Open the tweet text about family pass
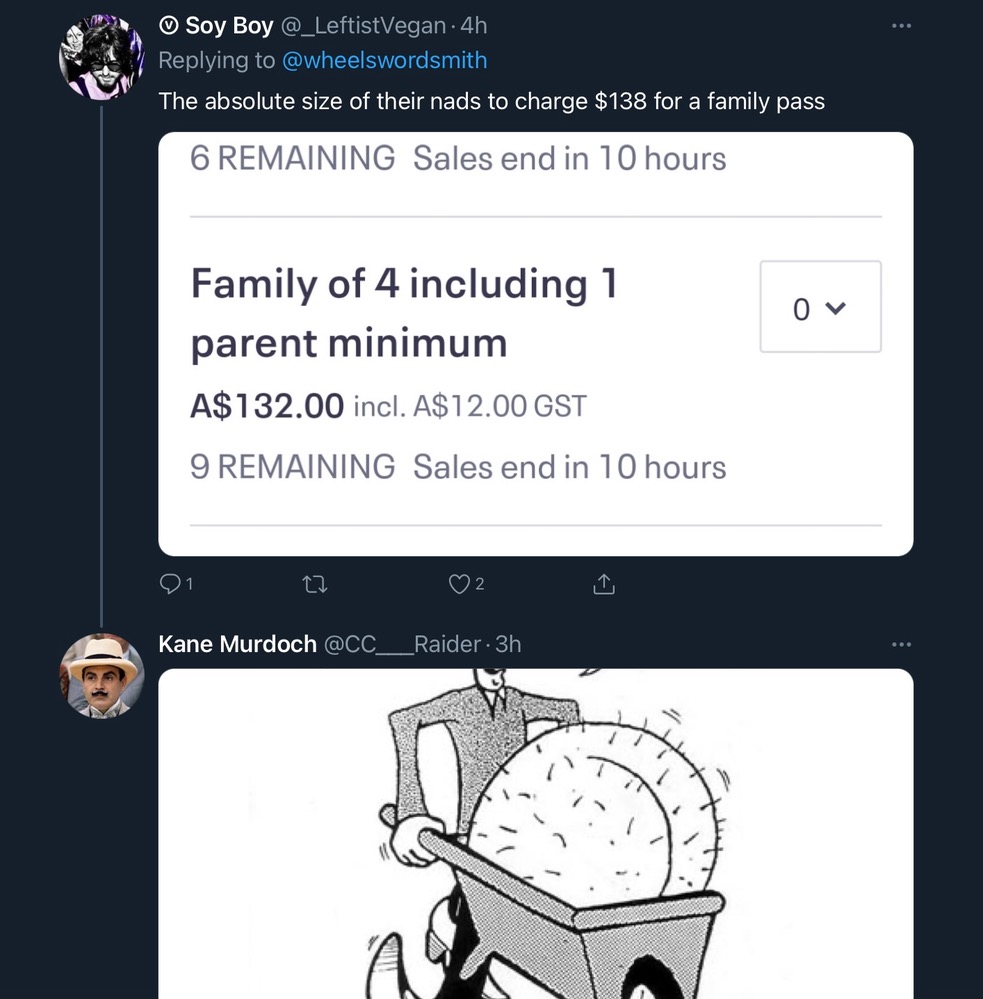Screen dimensions: 983x999 491,101
